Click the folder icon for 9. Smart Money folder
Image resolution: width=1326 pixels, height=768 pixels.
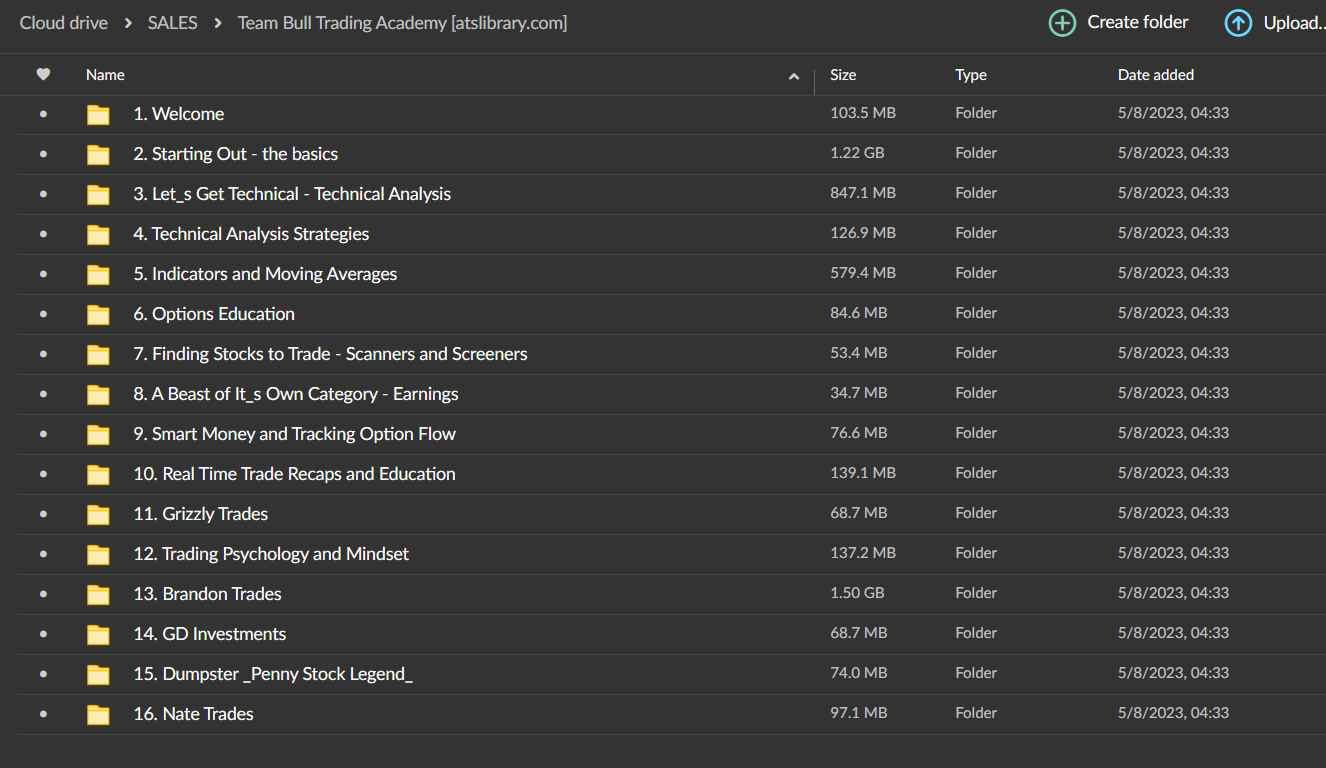click(x=98, y=434)
